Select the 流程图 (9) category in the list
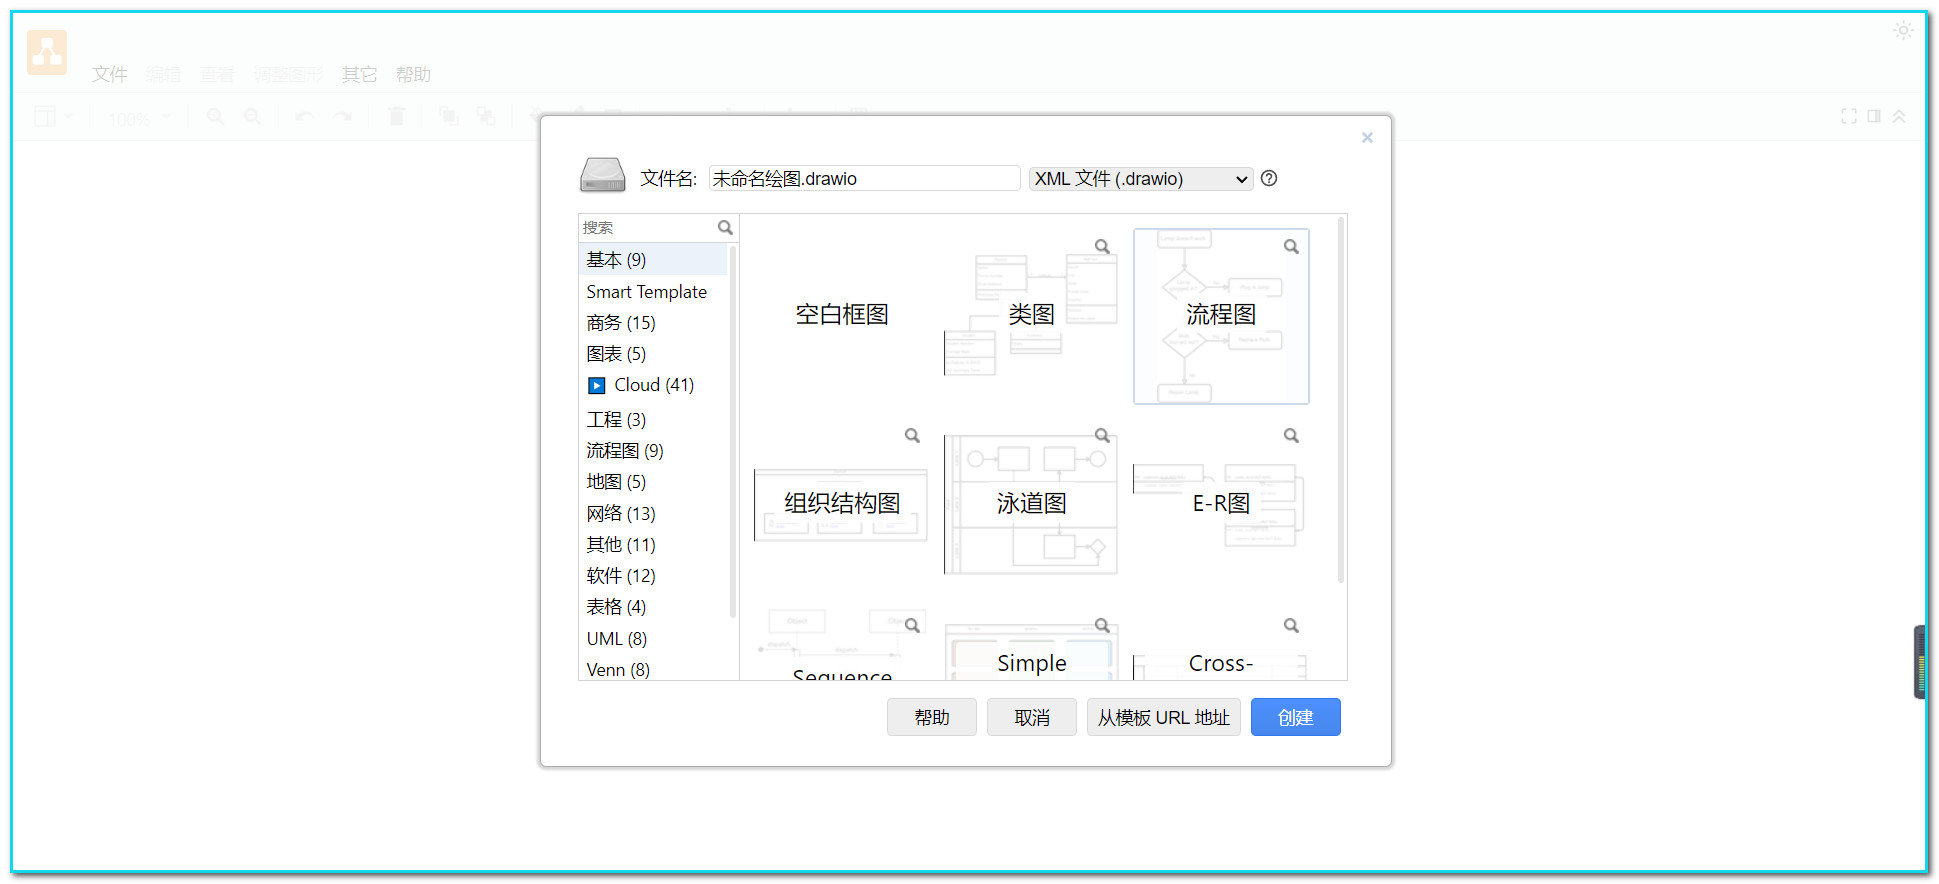 [x=653, y=451]
